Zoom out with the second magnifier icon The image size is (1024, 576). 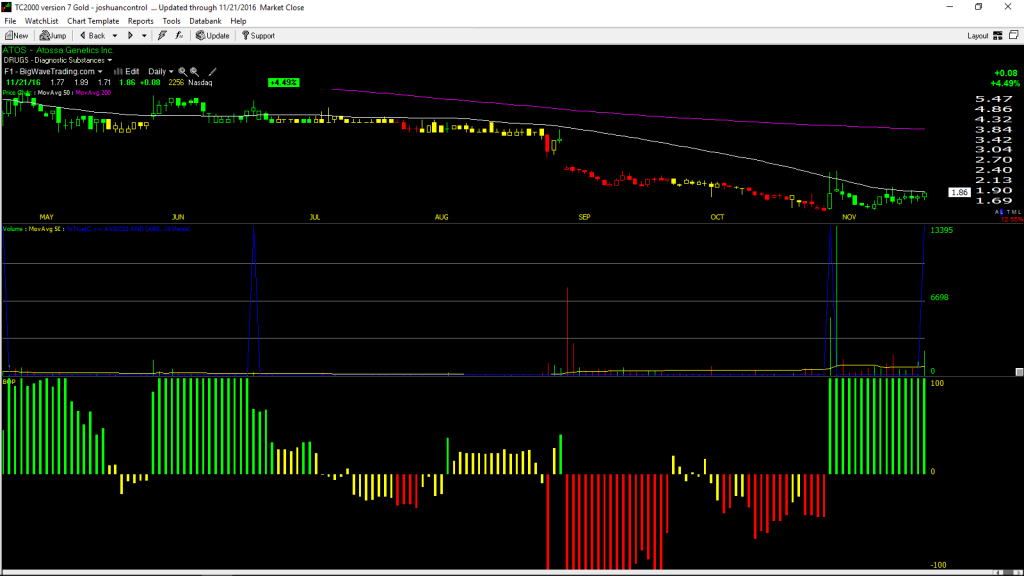pyautogui.click(x=195, y=72)
